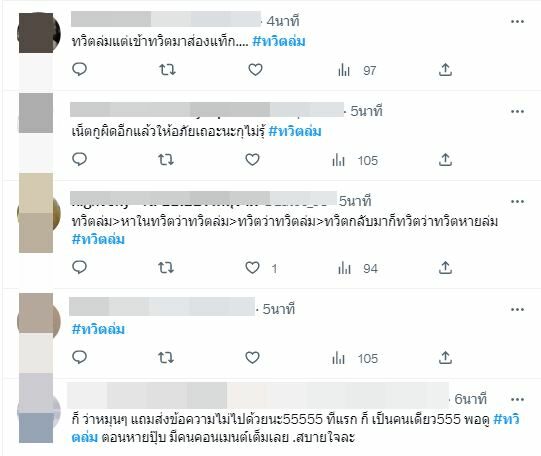Share the tweet with 94 views
The width and height of the screenshot is (541, 456).
pos(445,267)
